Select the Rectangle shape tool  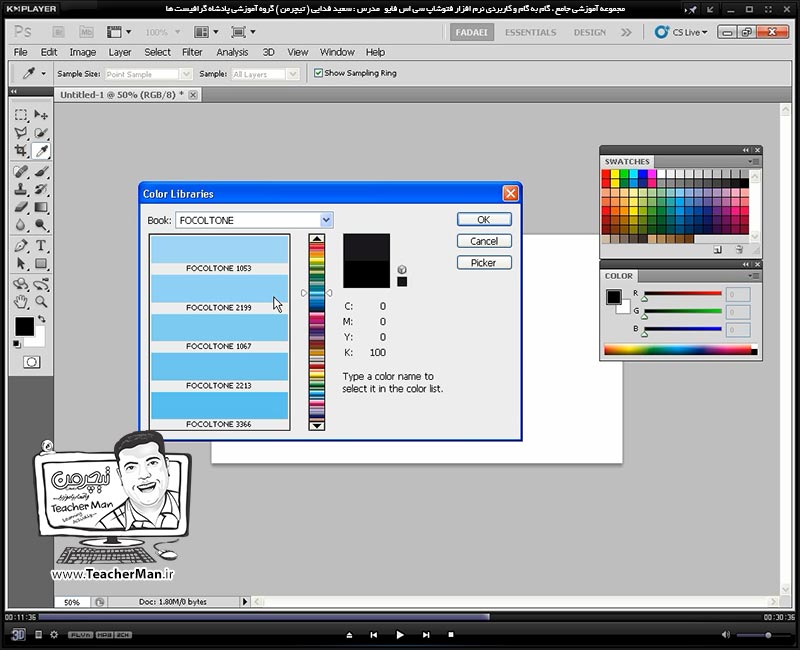pyautogui.click(x=41, y=264)
